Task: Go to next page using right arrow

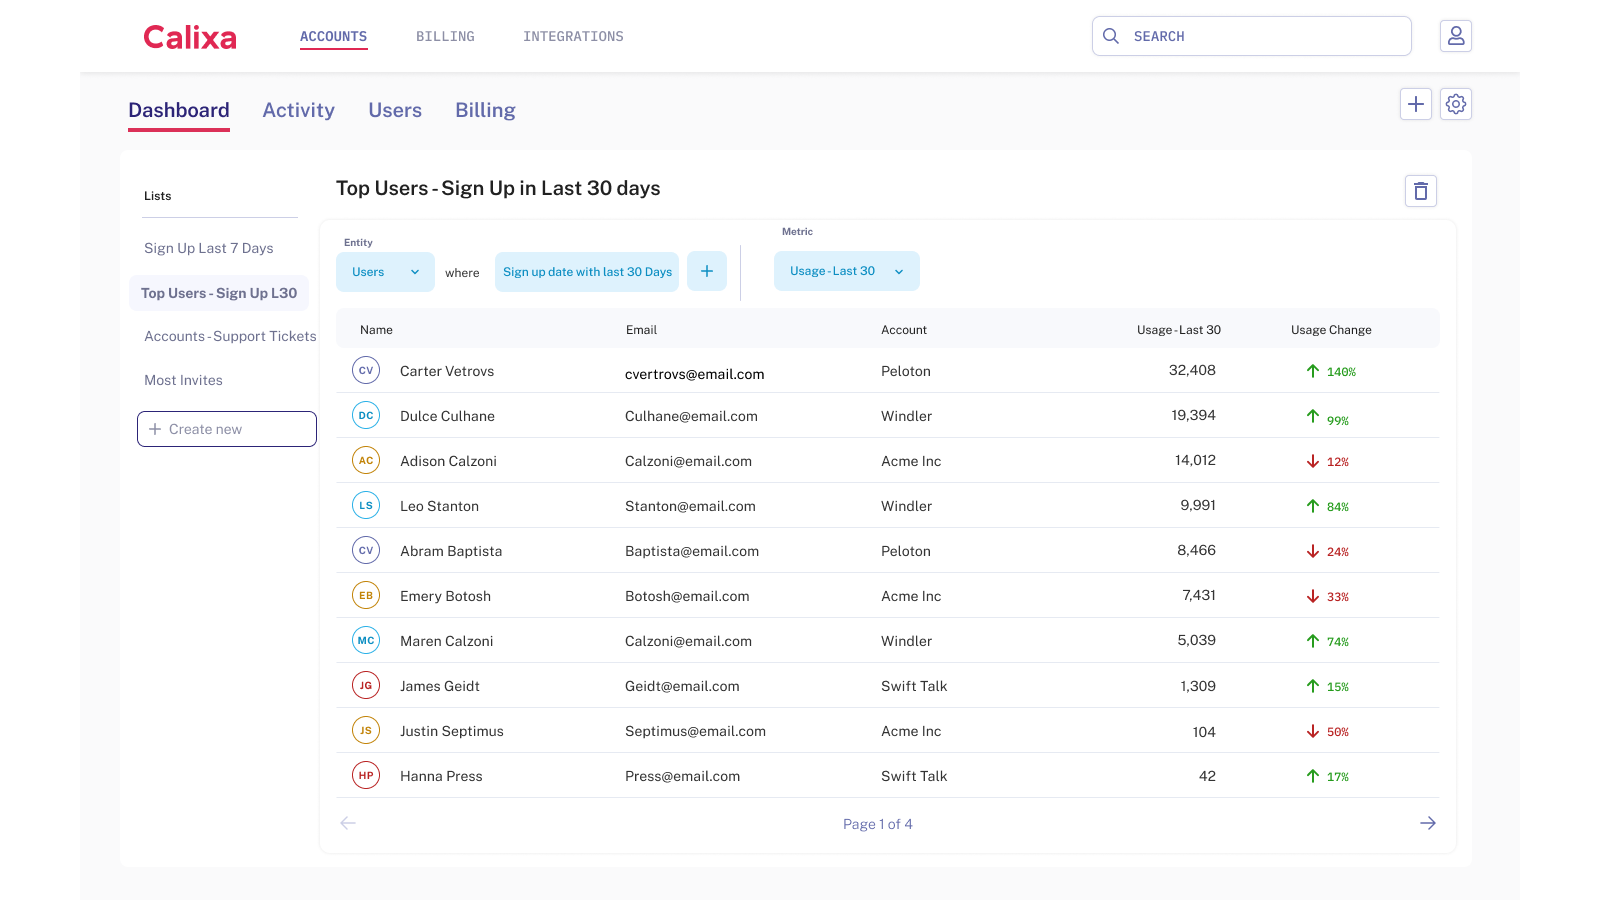Action: click(x=1428, y=823)
